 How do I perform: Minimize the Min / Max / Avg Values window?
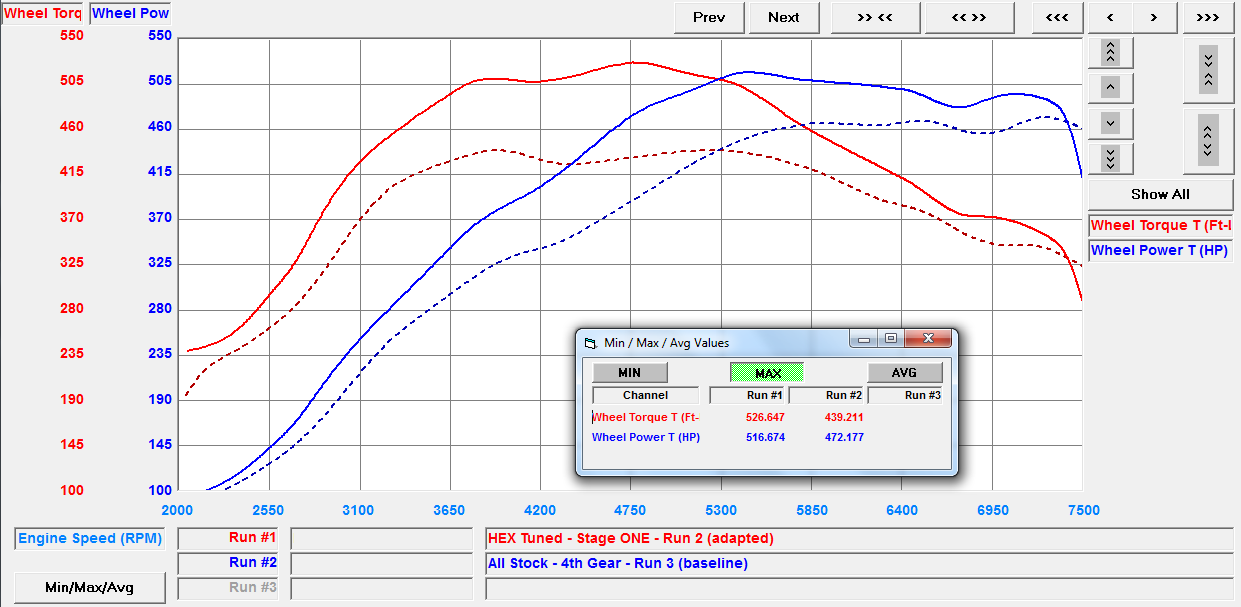(865, 340)
